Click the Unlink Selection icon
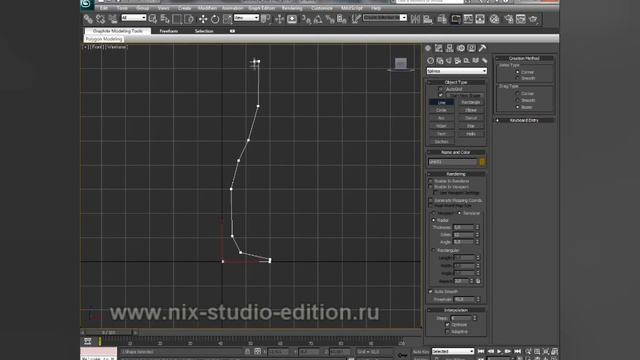The height and width of the screenshot is (360, 640). [x=100, y=19]
